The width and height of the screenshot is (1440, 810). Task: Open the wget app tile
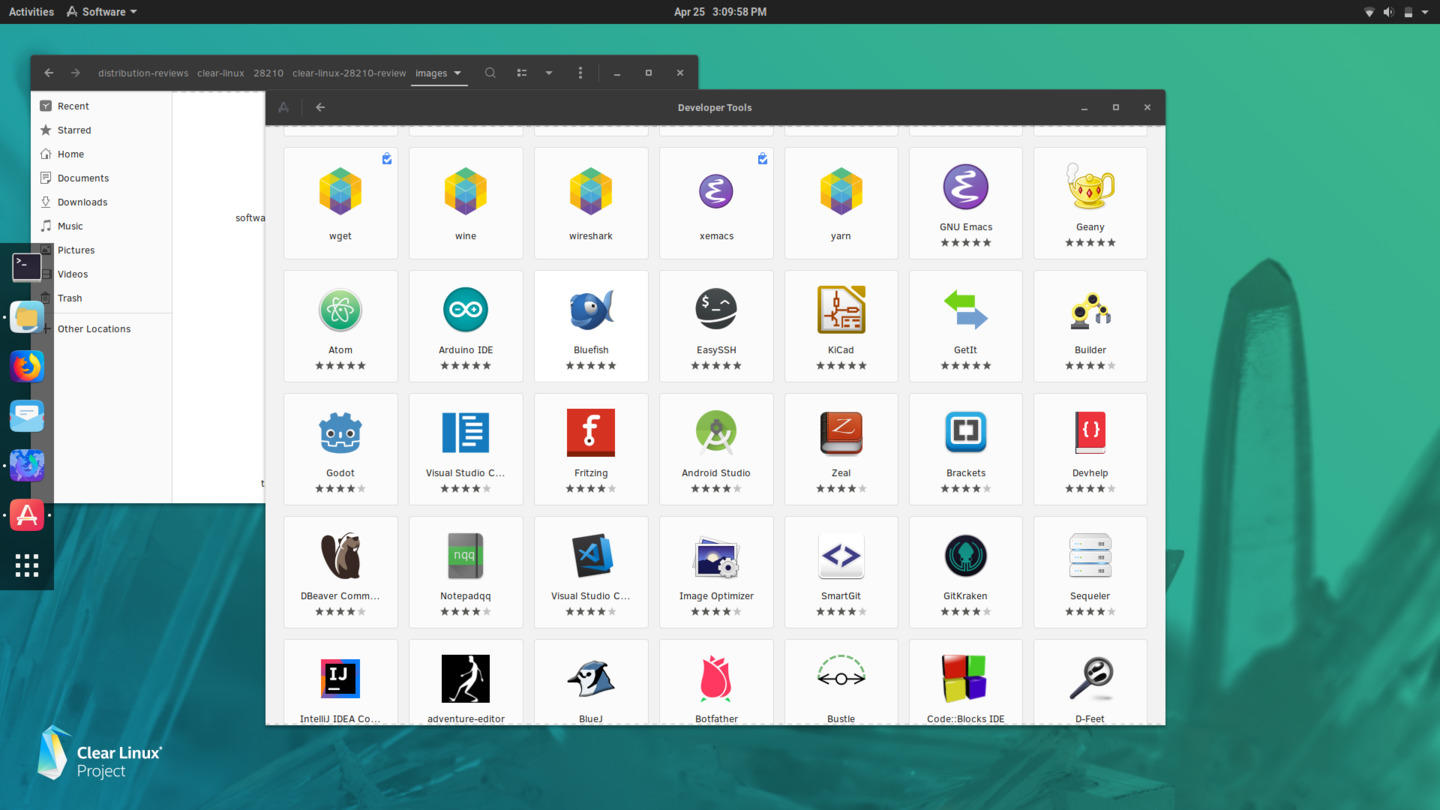340,203
